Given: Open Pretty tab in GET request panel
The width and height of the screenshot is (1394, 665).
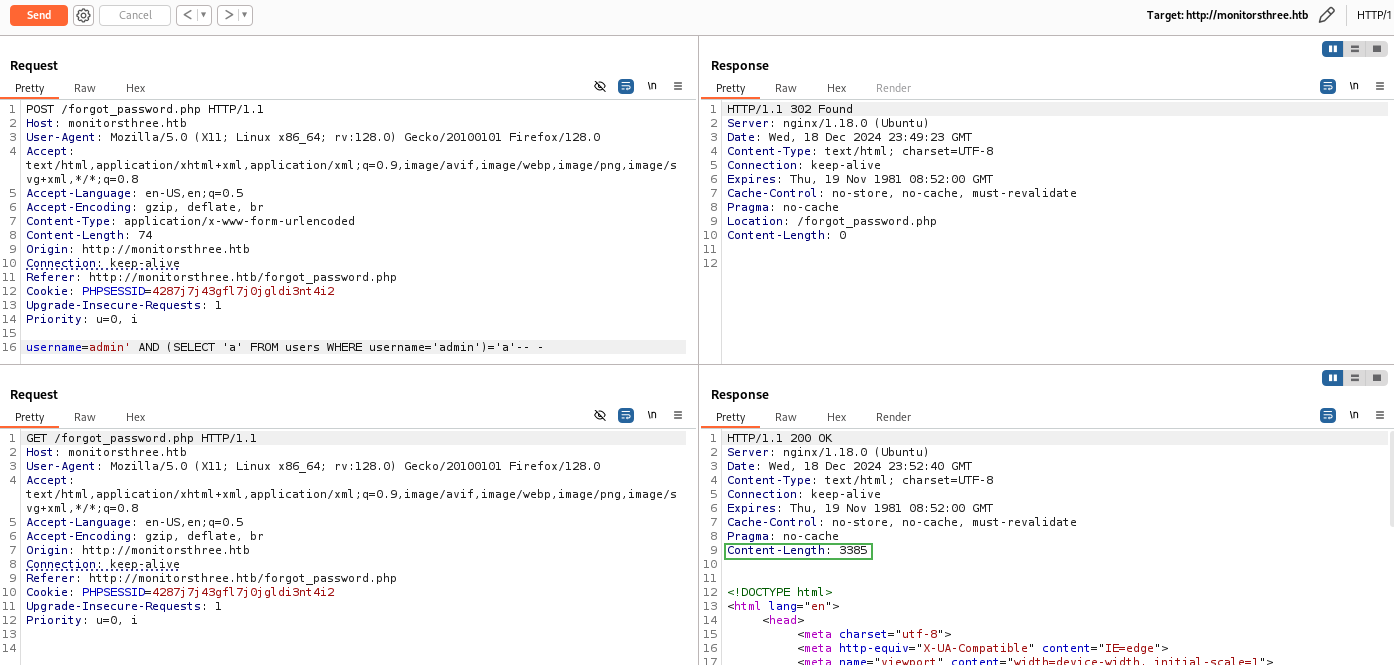Looking at the screenshot, I should [x=30, y=417].
